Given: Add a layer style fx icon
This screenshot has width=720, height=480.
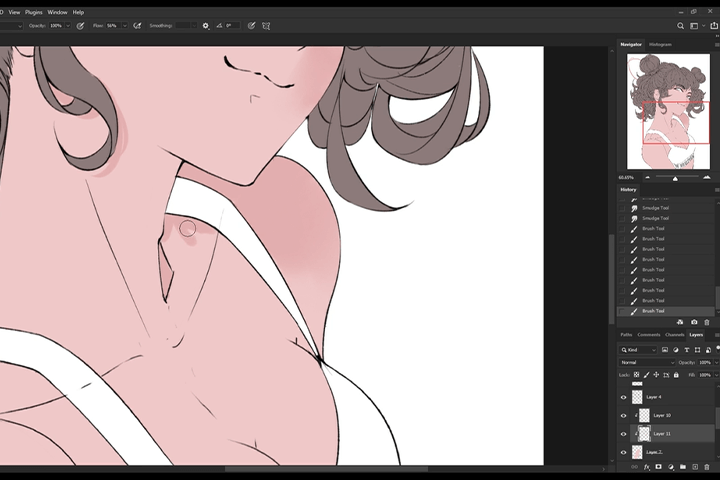Looking at the screenshot, I should (x=647, y=467).
